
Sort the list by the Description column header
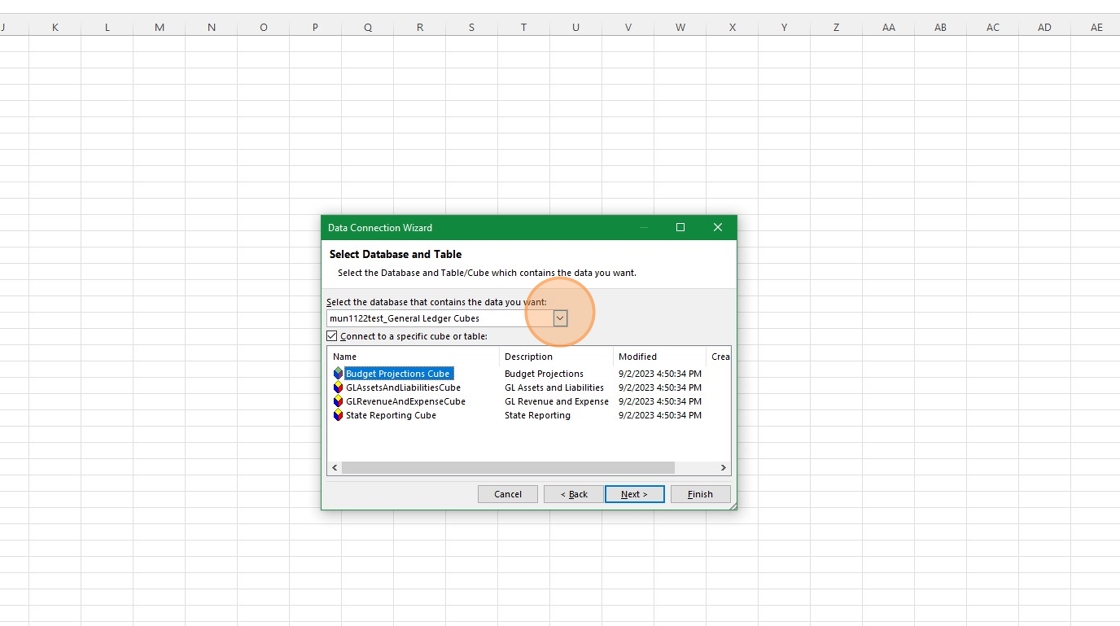pyautogui.click(x=556, y=357)
